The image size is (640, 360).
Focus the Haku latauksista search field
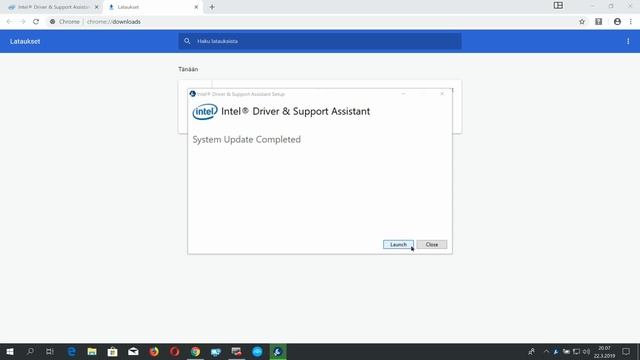[x=320, y=41]
